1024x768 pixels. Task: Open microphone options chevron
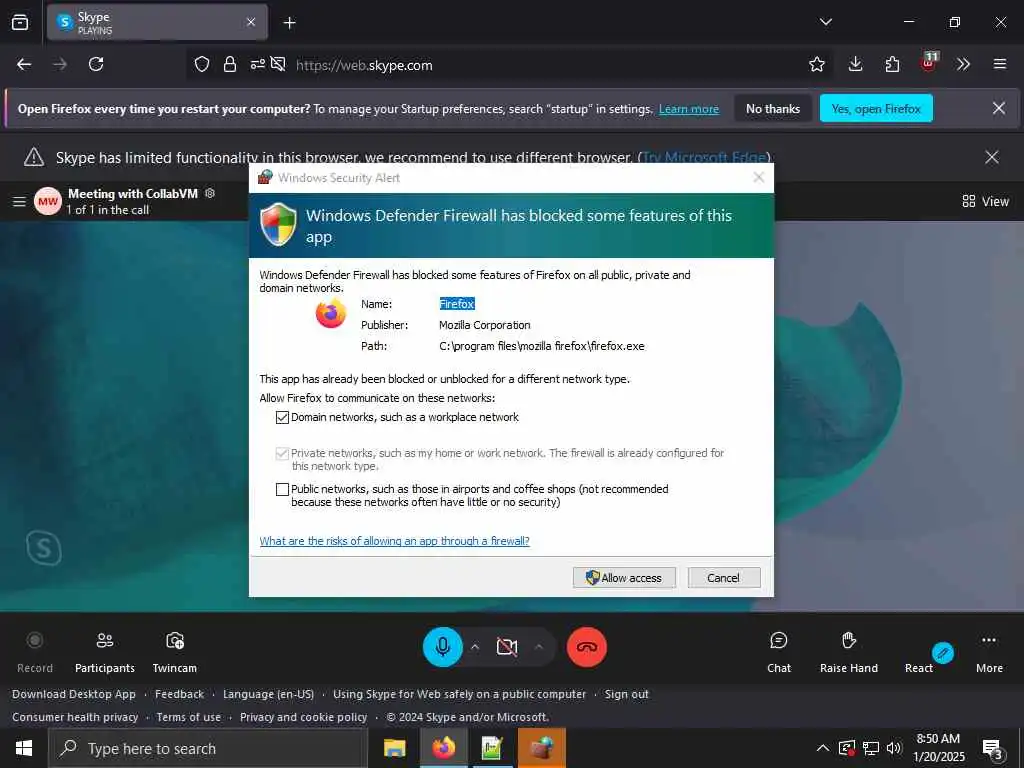coord(475,647)
